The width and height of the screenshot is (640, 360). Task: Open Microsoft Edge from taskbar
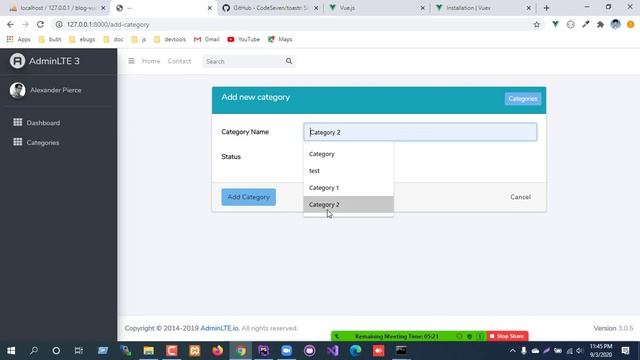(x=356, y=351)
